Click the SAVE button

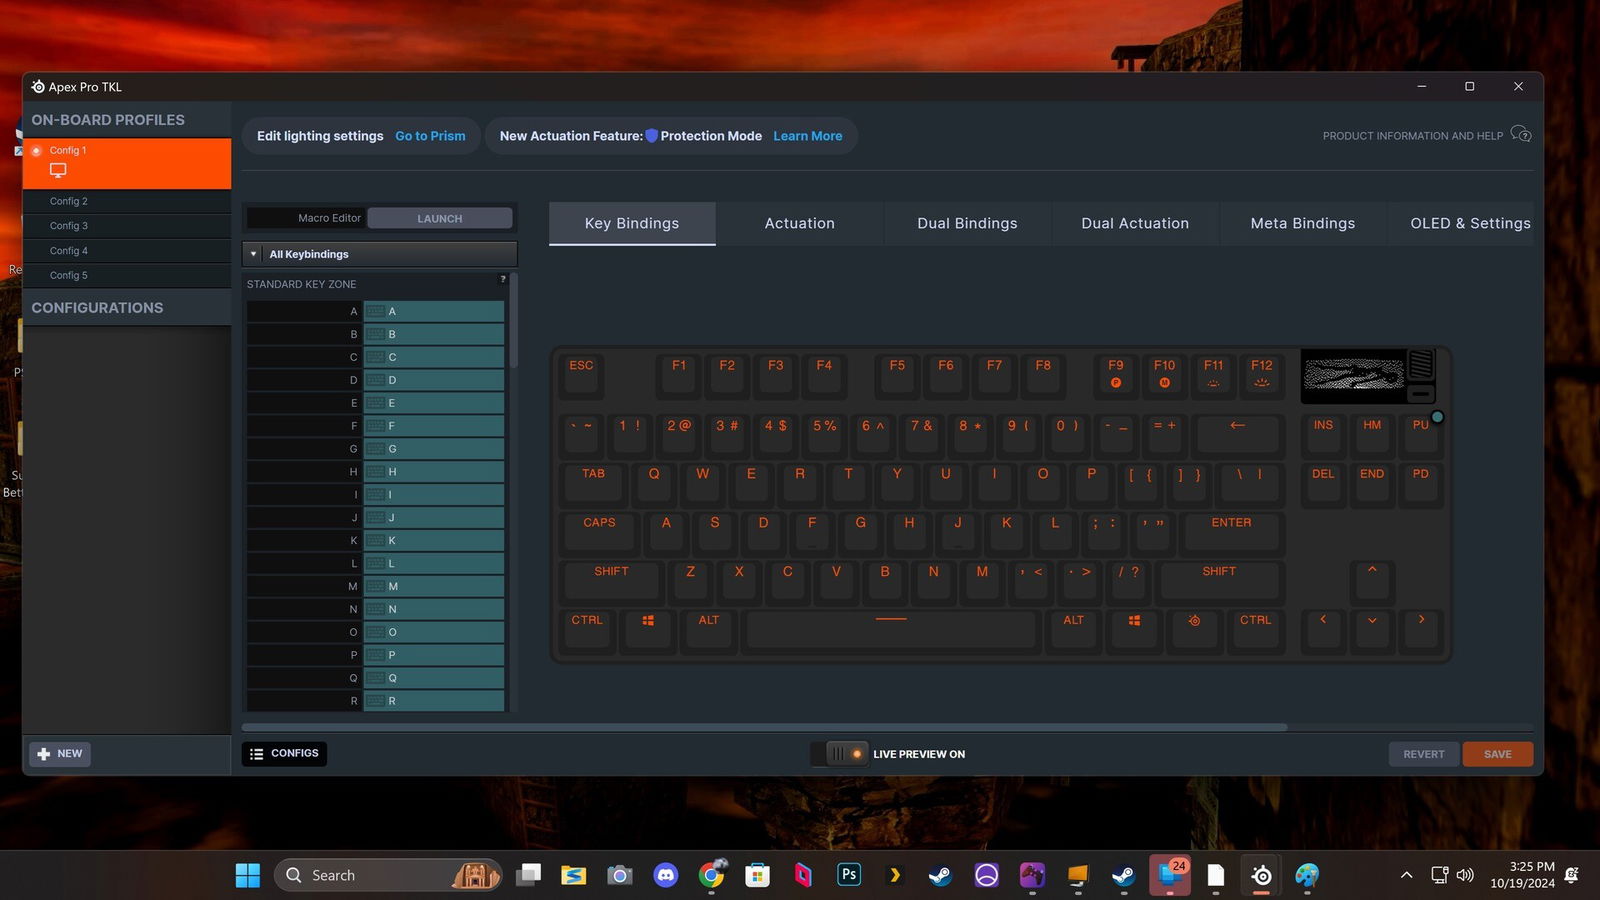point(1497,754)
